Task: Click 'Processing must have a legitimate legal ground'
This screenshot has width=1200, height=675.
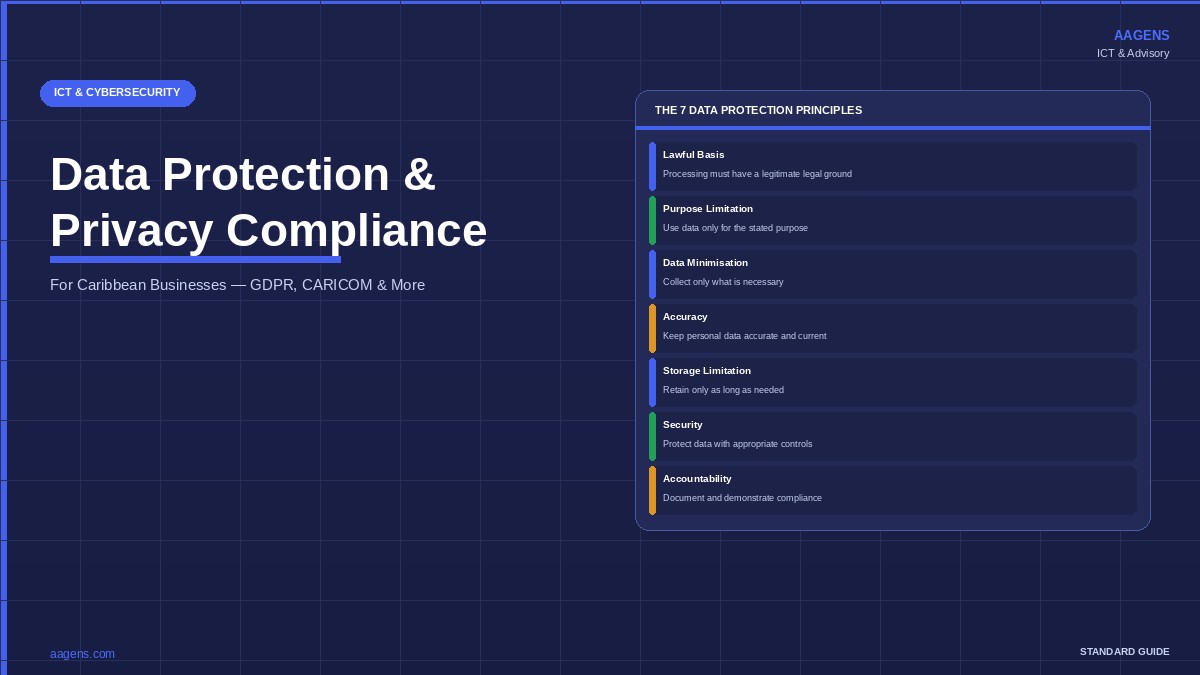Action: pyautogui.click(x=757, y=174)
